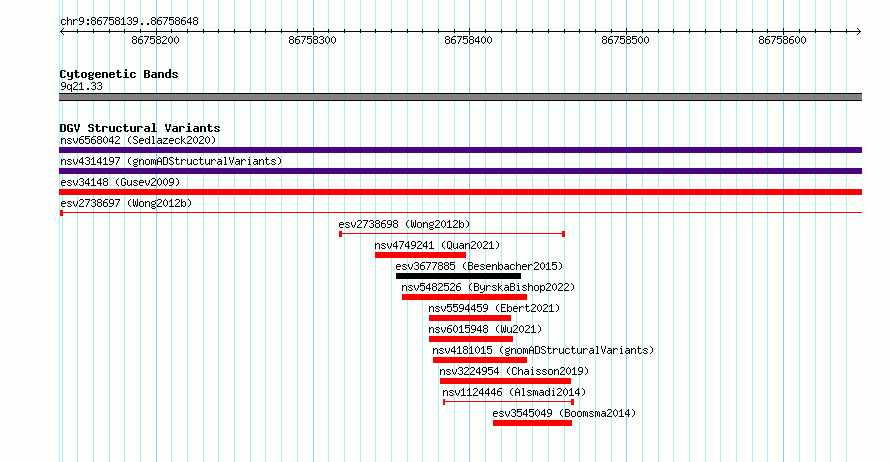Click the esv3677885 (Besenbacher2015) label
Screen dimensions: 890x462
479,266
